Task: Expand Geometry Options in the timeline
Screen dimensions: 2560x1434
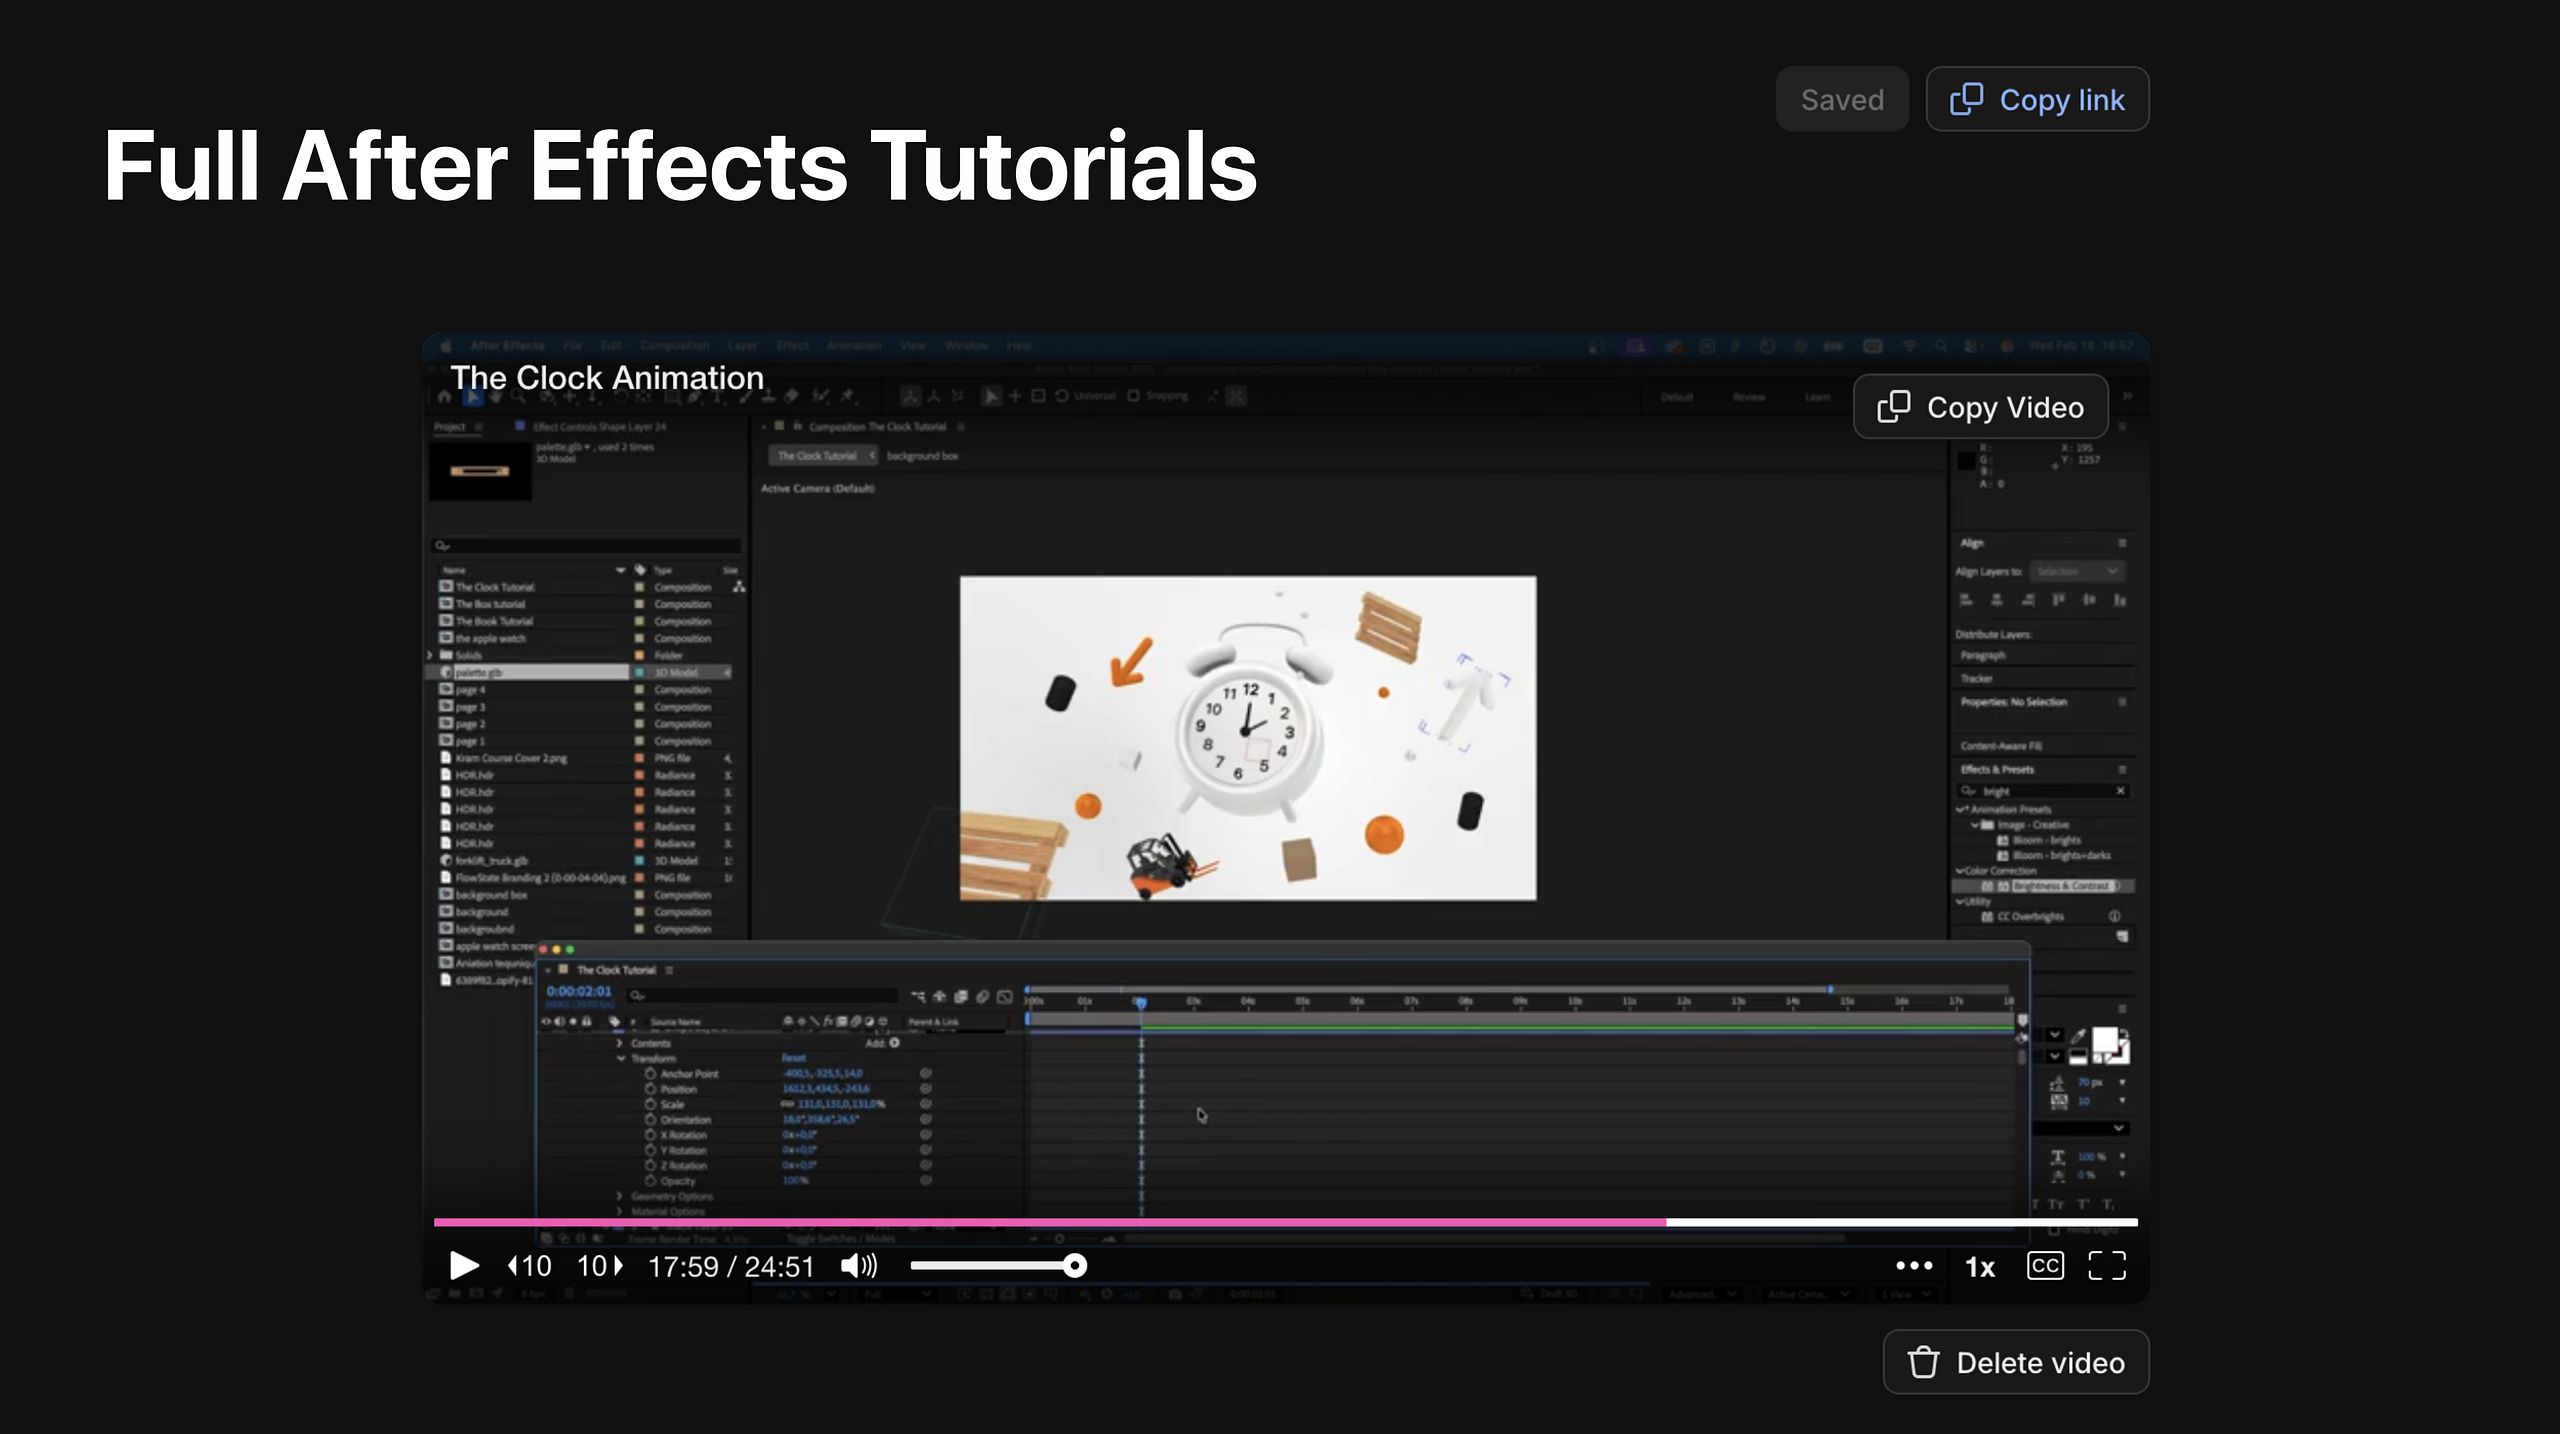Action: pyautogui.click(x=619, y=1196)
